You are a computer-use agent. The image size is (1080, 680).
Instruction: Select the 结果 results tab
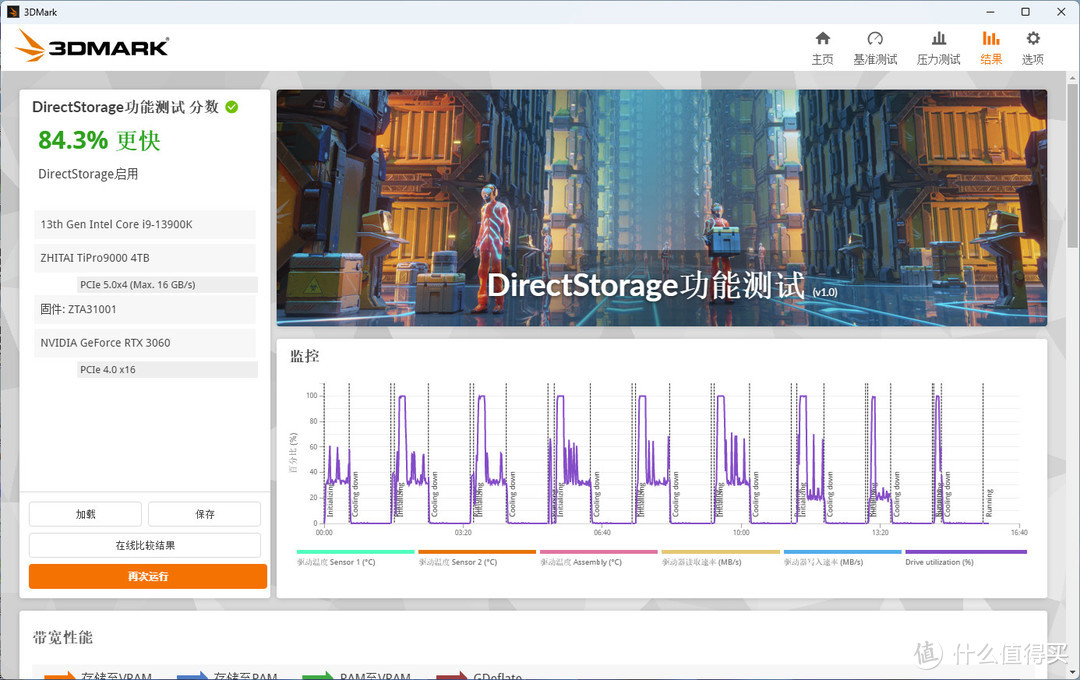(x=991, y=48)
